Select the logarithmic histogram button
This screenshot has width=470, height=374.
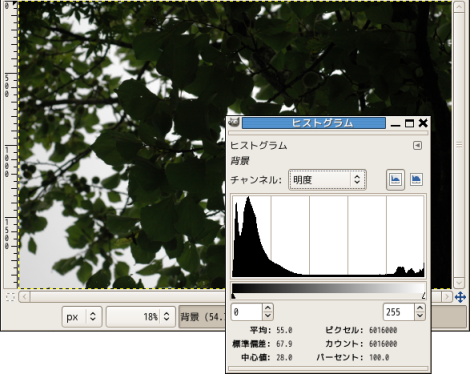pos(416,180)
